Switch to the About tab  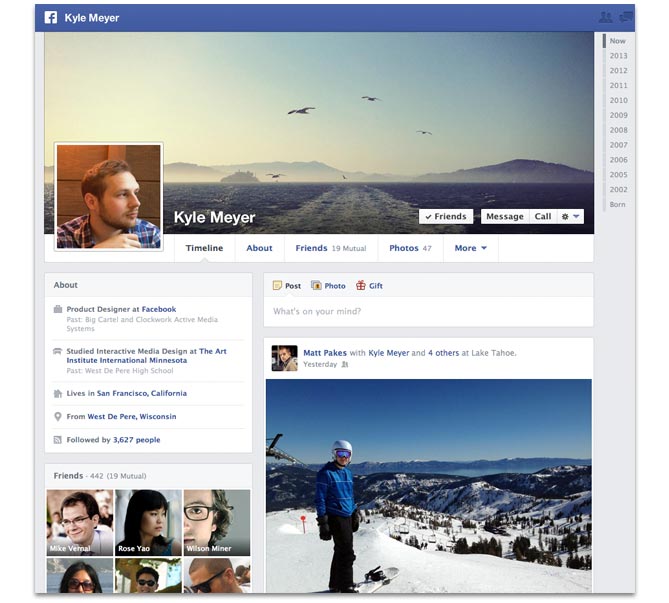[259, 248]
